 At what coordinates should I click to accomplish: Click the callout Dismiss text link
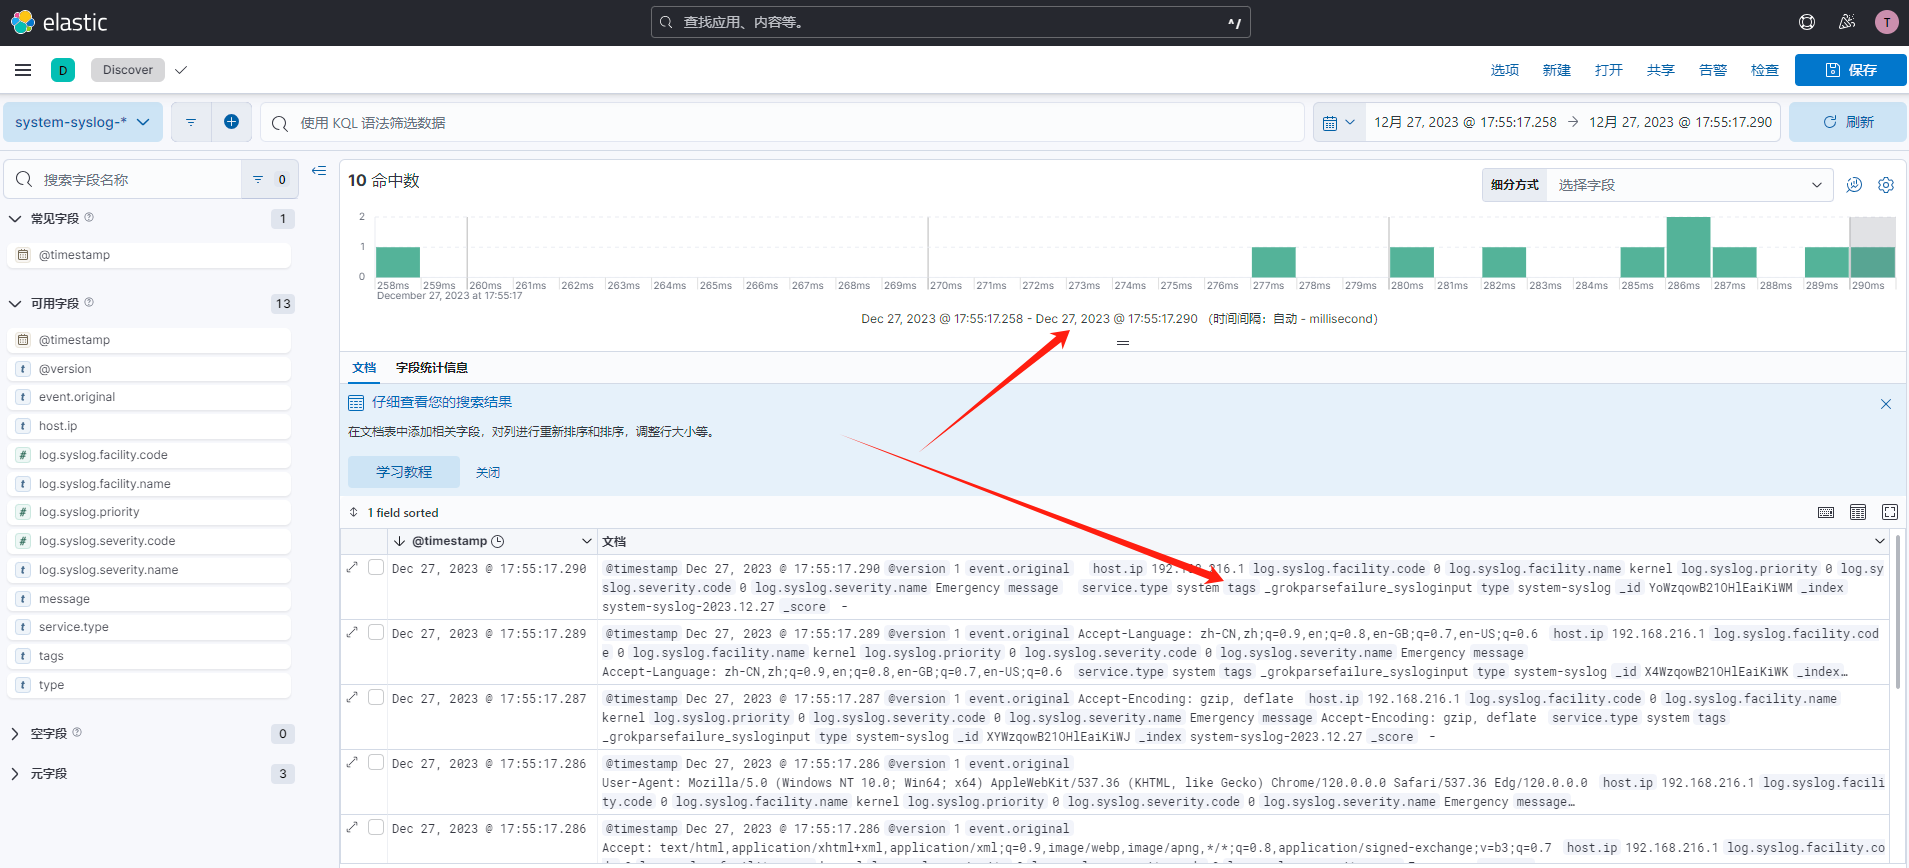pyautogui.click(x=488, y=472)
